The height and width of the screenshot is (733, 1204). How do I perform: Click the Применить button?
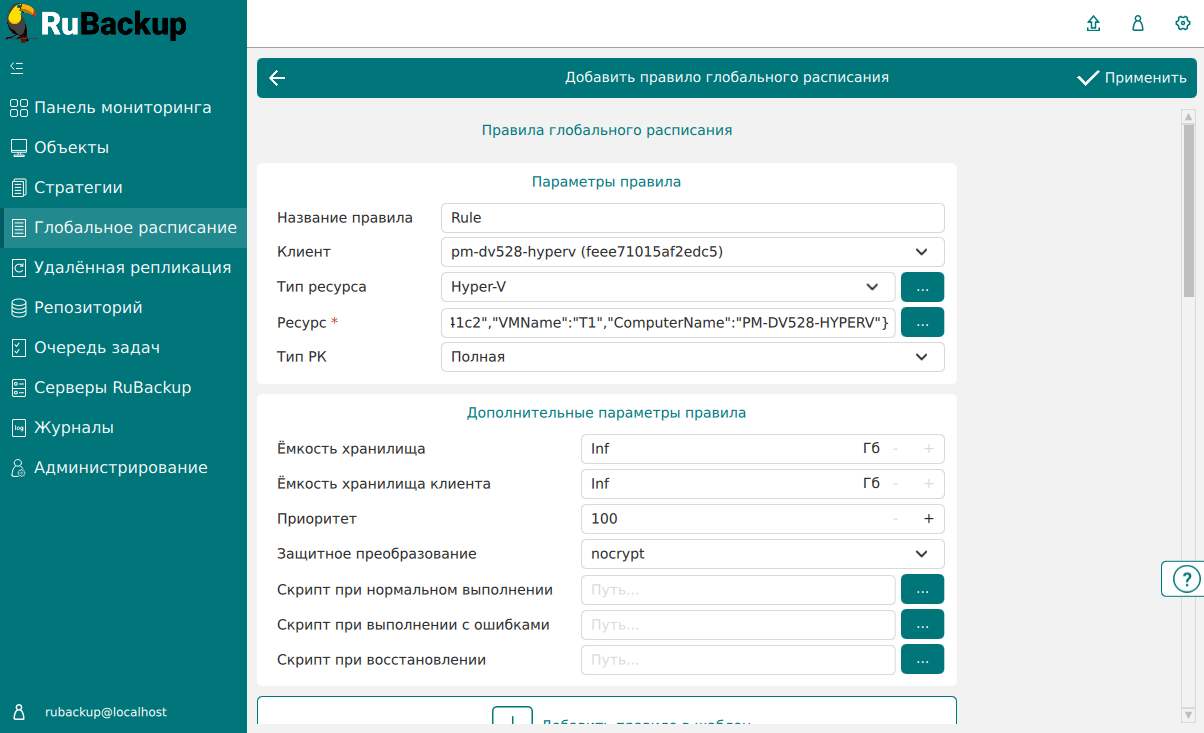pyautogui.click(x=1132, y=78)
